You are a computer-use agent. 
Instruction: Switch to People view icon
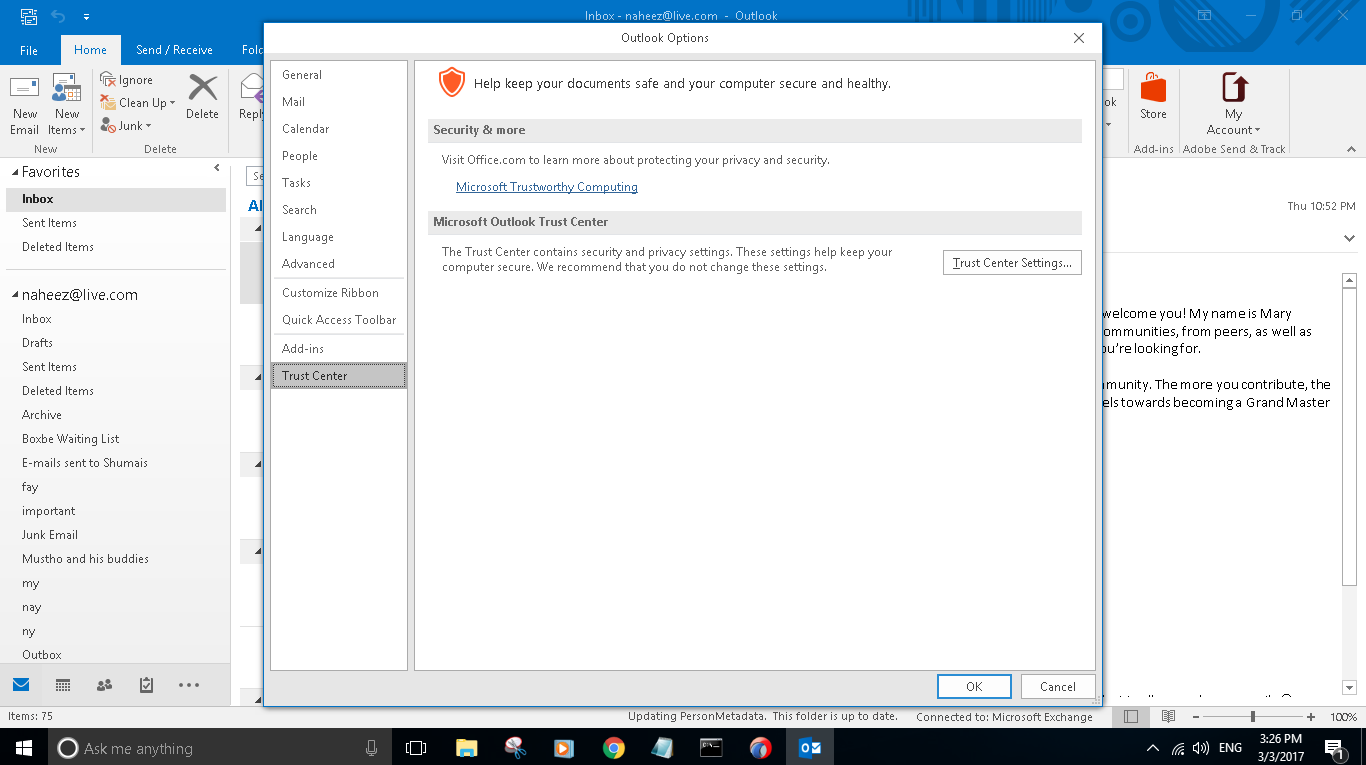(104, 685)
